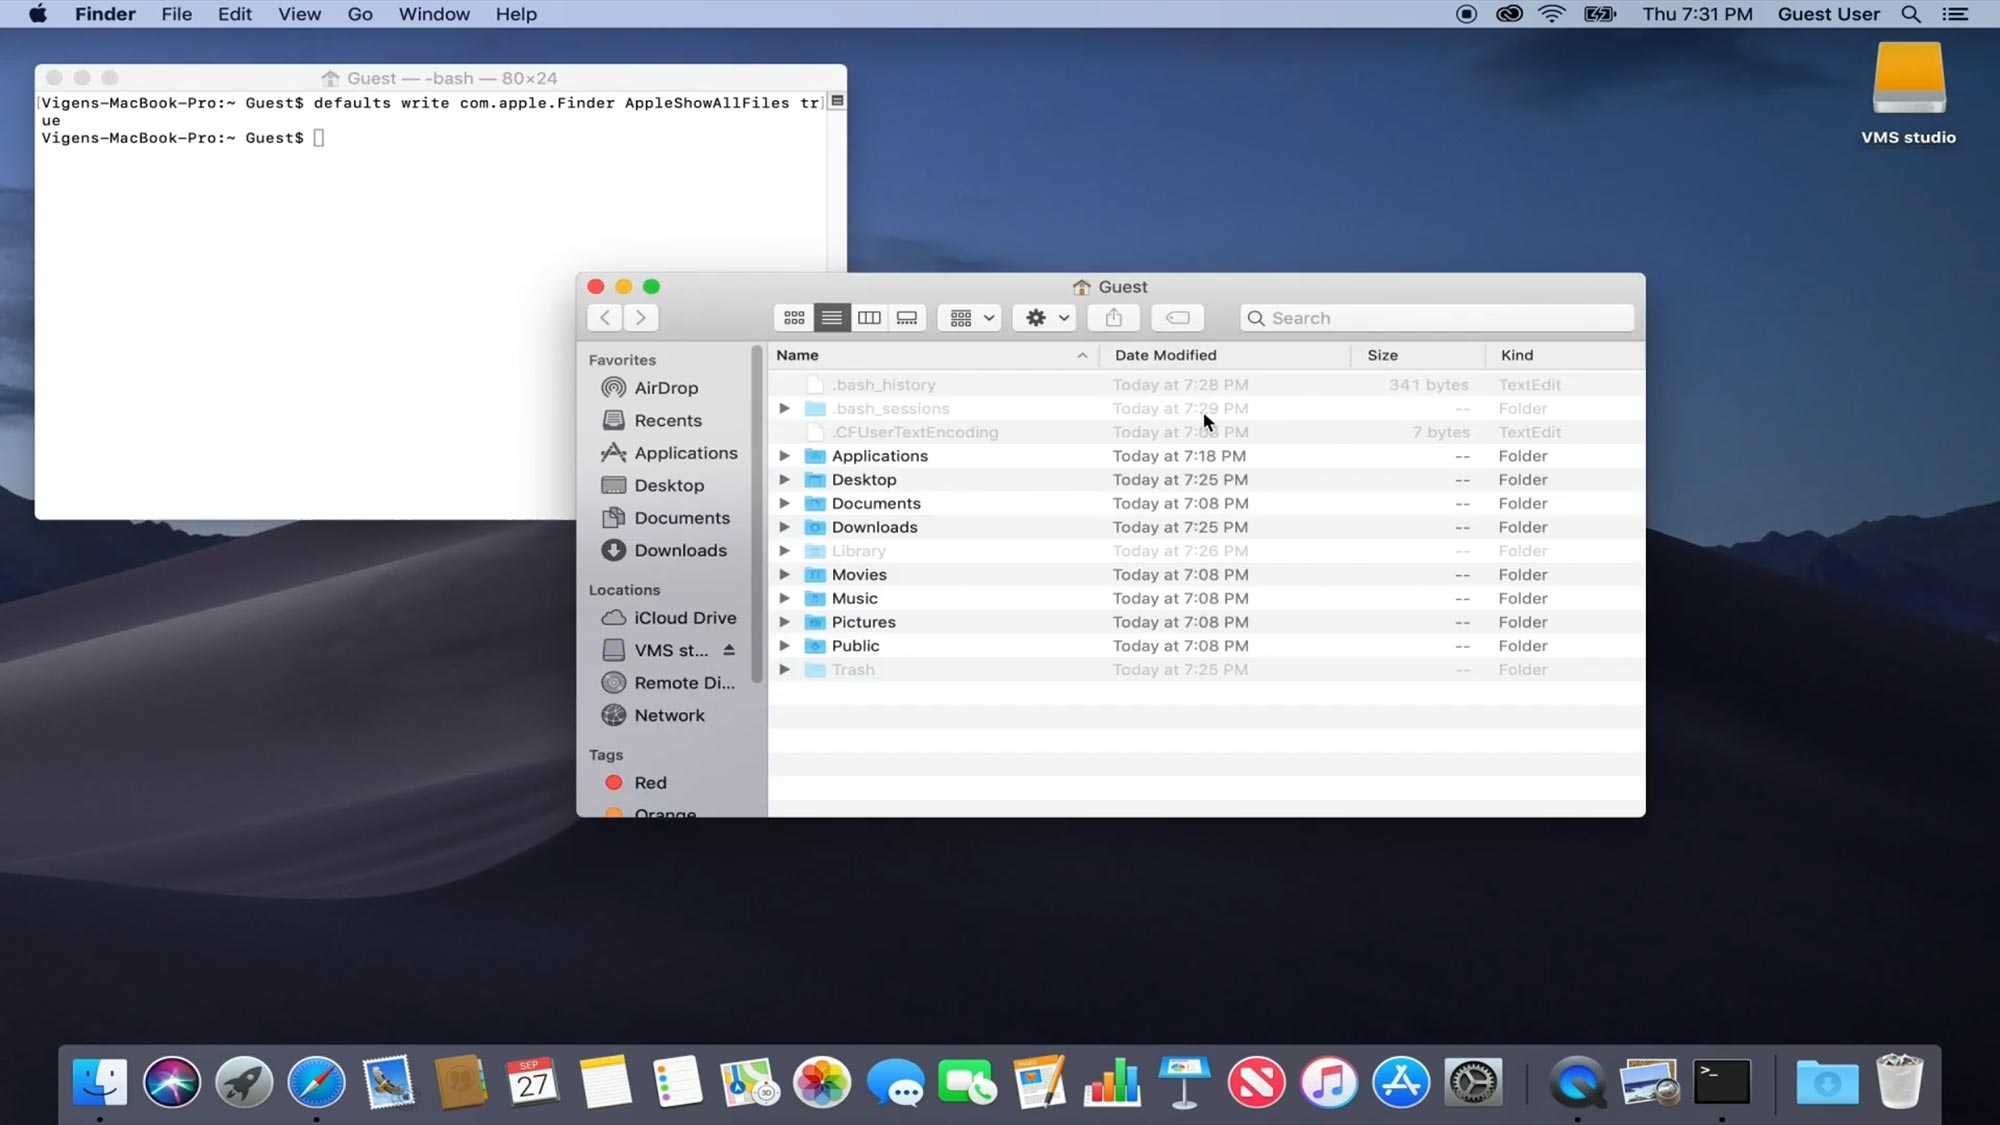The height and width of the screenshot is (1125, 2000).
Task: Click the Edit Tags toolbar button
Action: (1177, 318)
